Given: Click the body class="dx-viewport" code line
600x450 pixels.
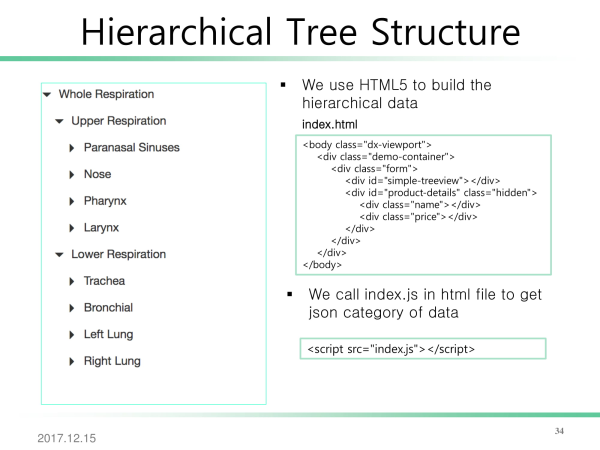Looking at the screenshot, I should coord(367,145).
